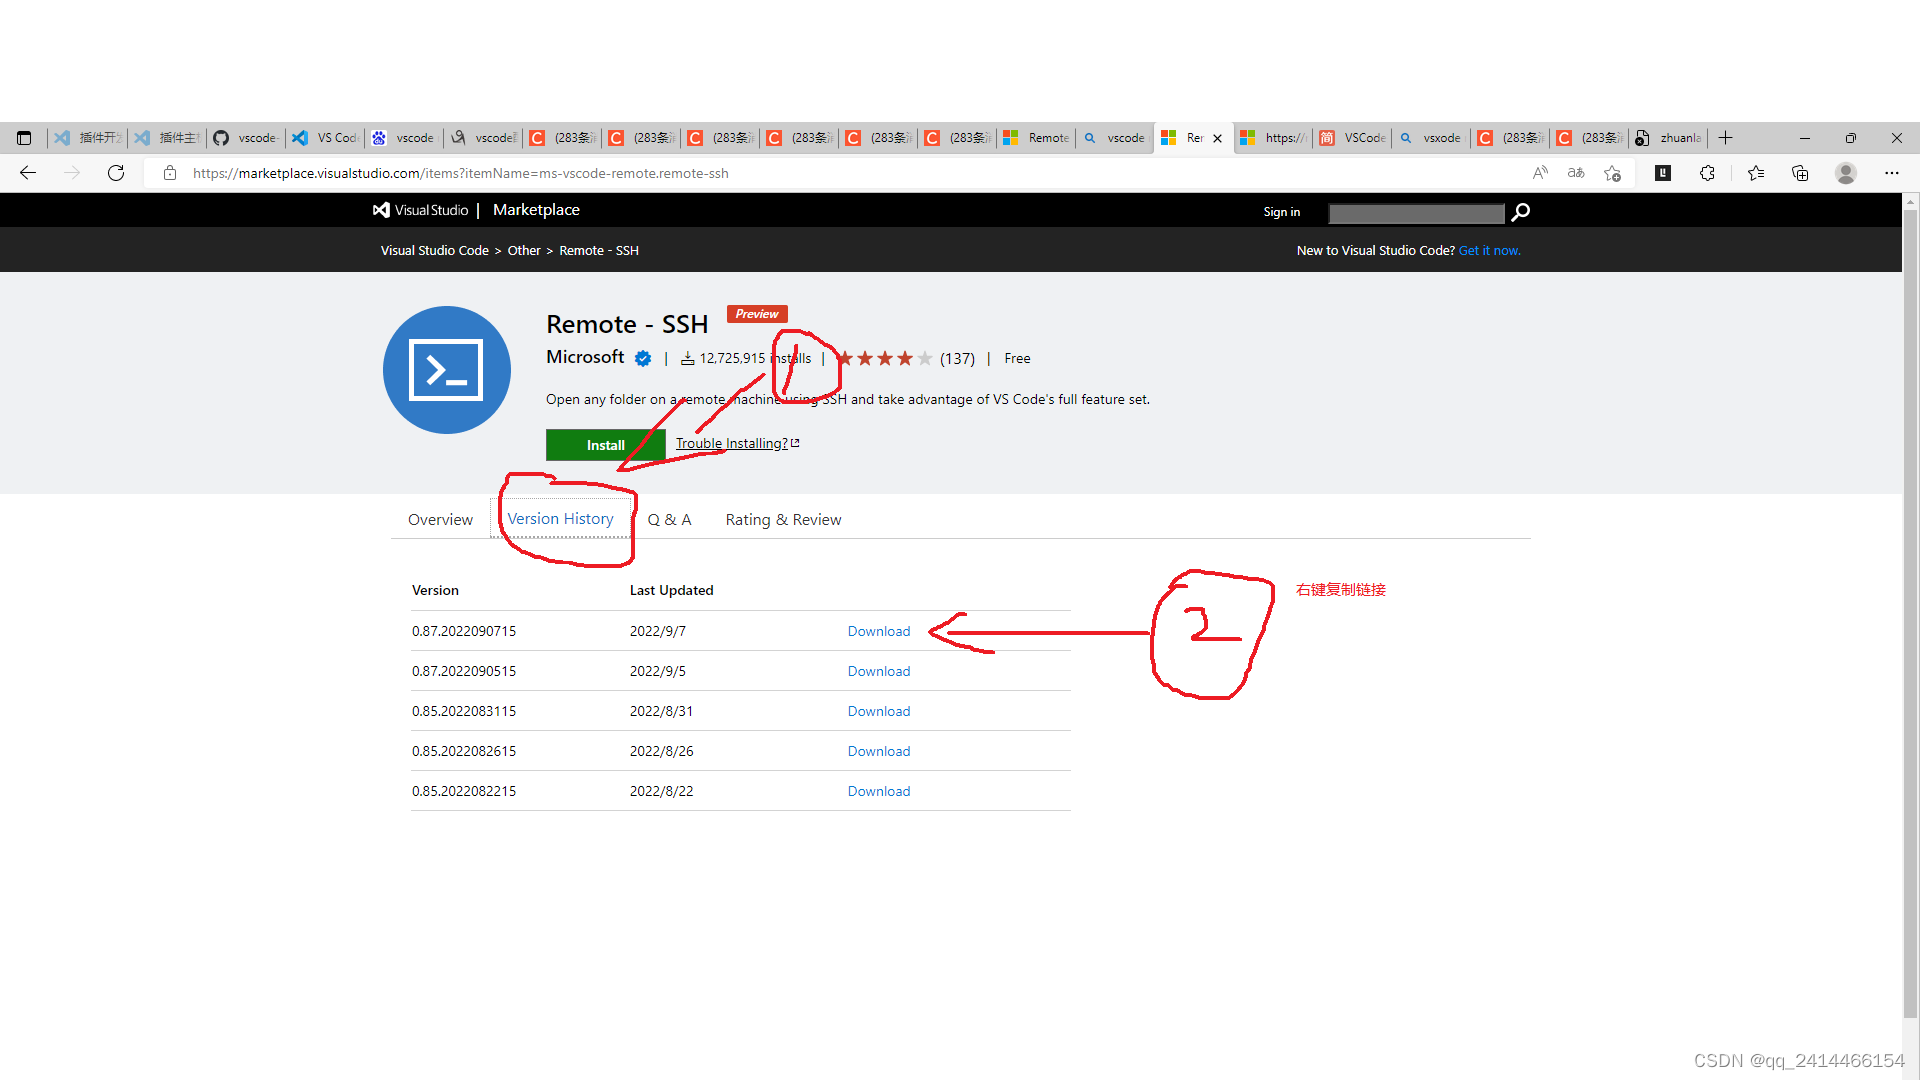Open the Marketplace header link
This screenshot has height=1080, width=1920.
click(x=536, y=210)
